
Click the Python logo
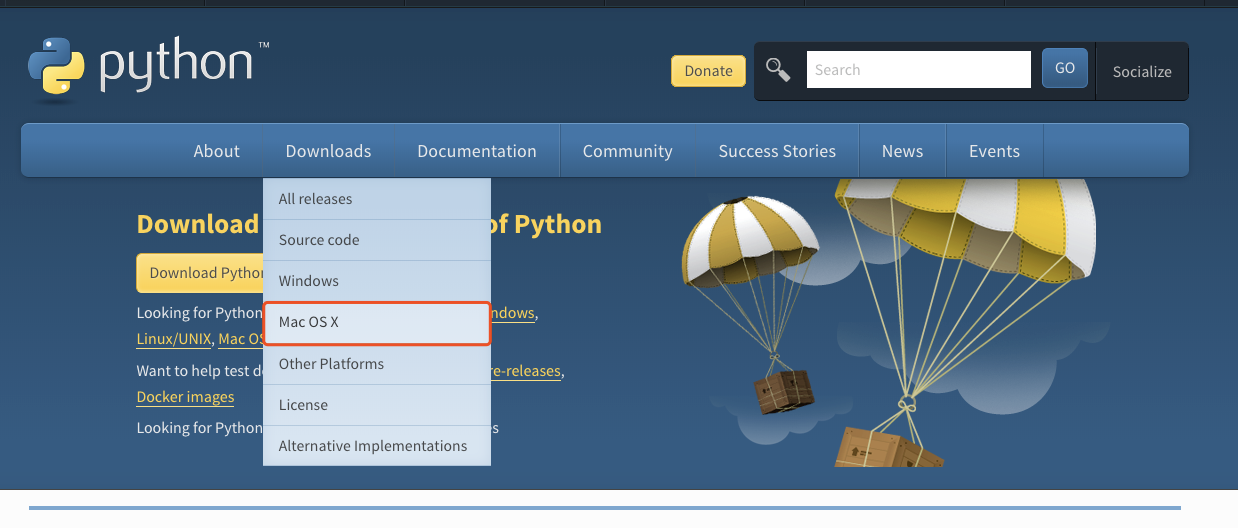pyautogui.click(x=148, y=69)
